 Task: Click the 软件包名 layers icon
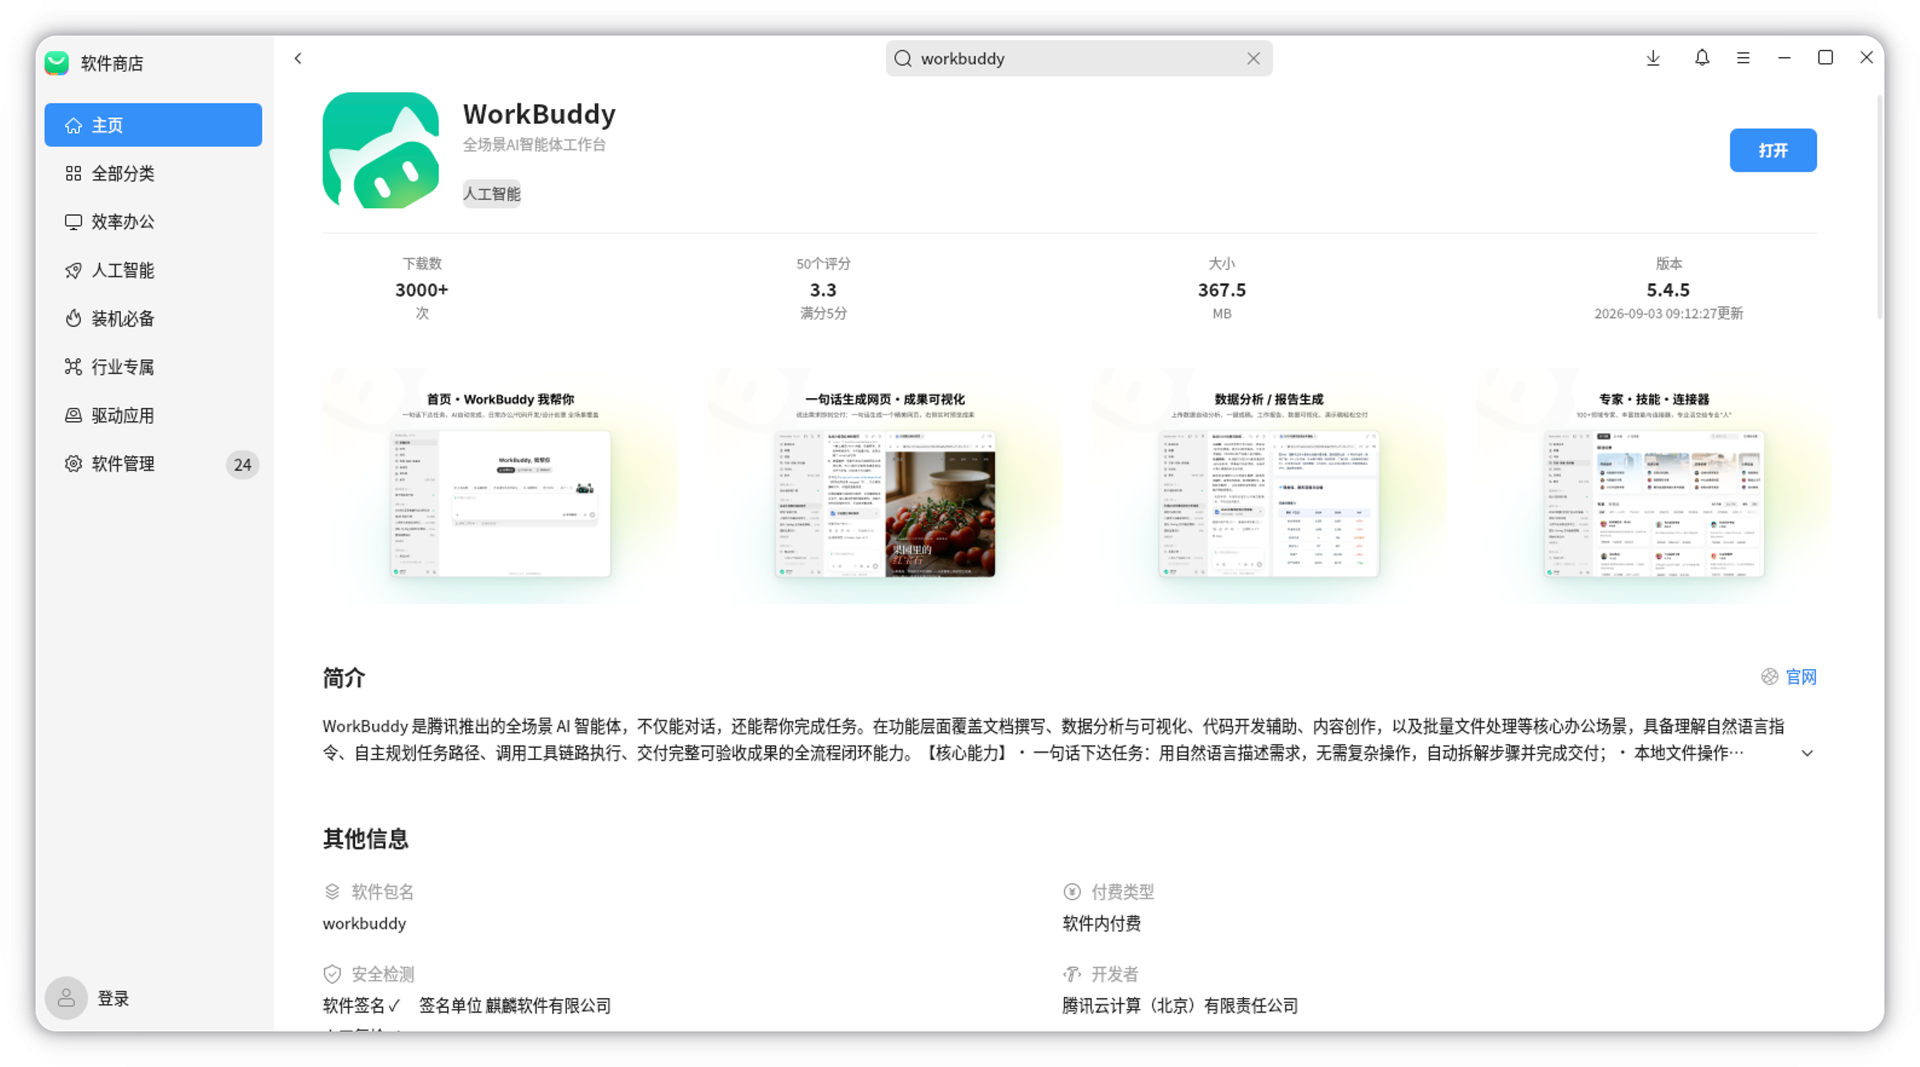(332, 891)
